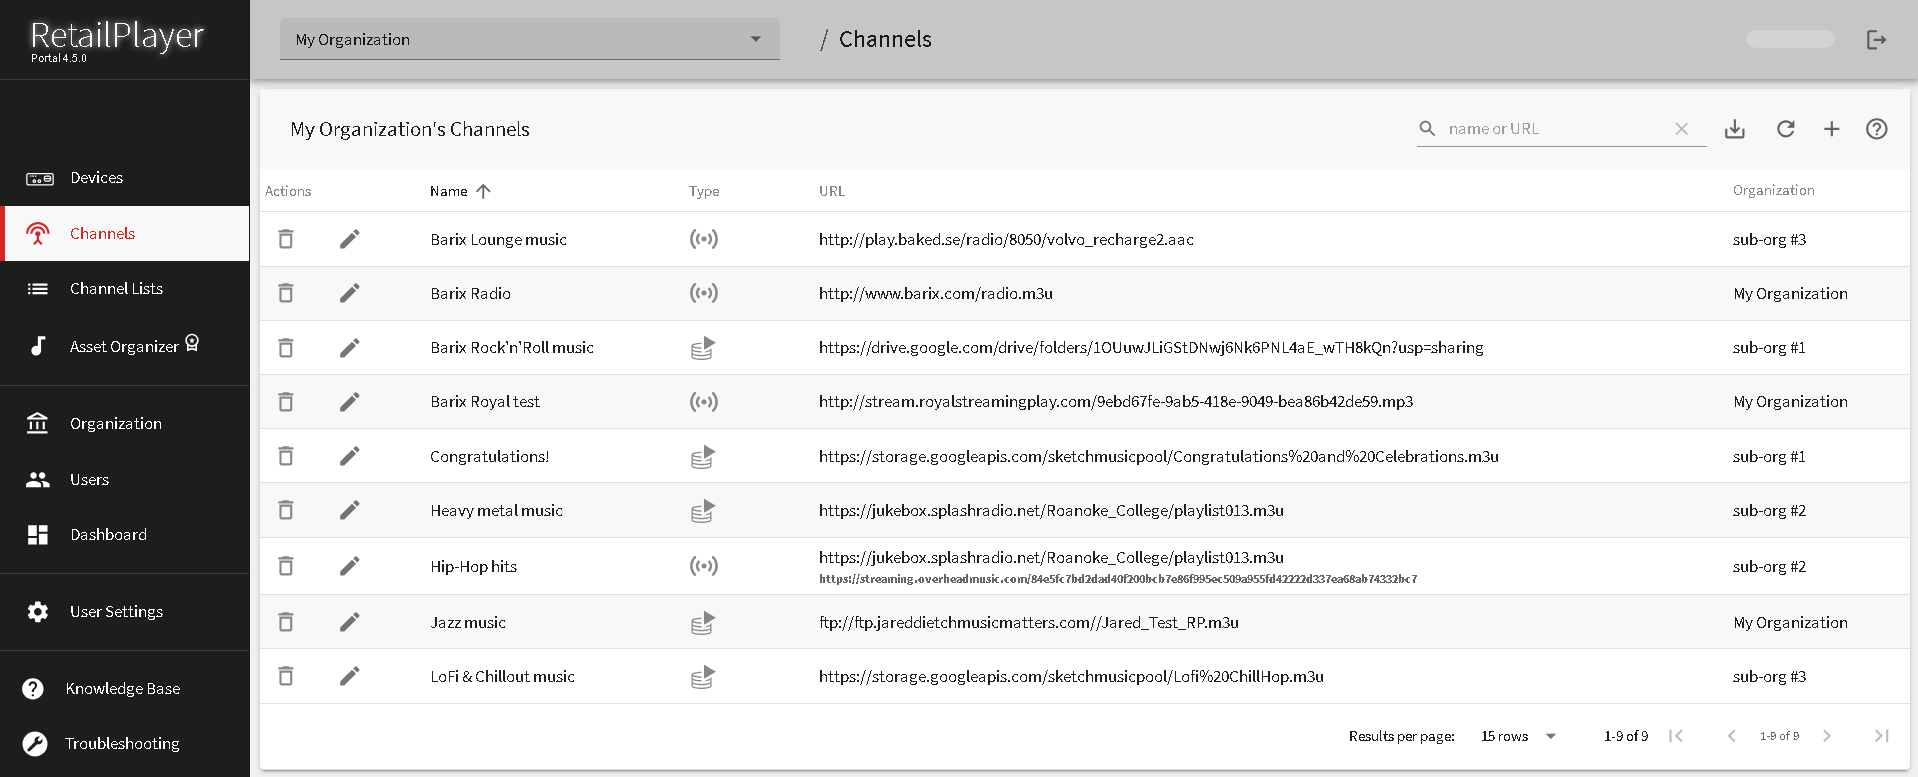Go to Channel Lists in sidebar
Image resolution: width=1918 pixels, height=777 pixels.
(116, 289)
